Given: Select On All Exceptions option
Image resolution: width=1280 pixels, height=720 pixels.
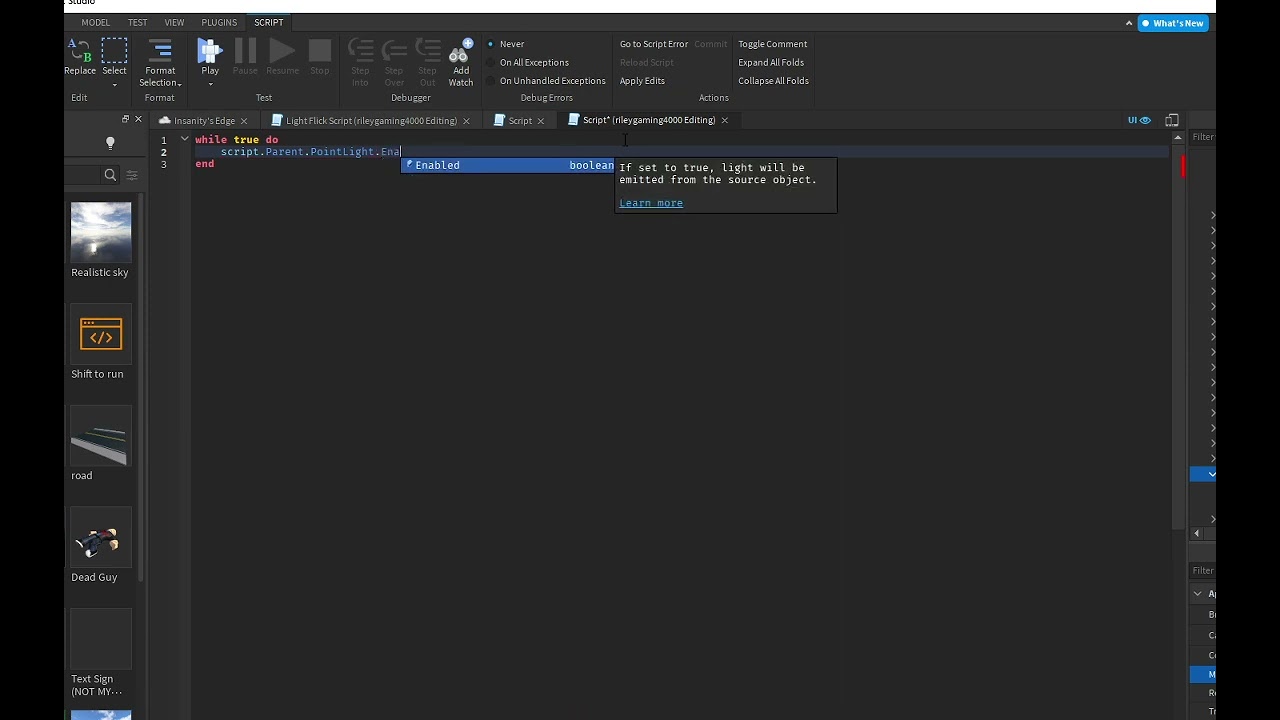Looking at the screenshot, I should 528,62.
